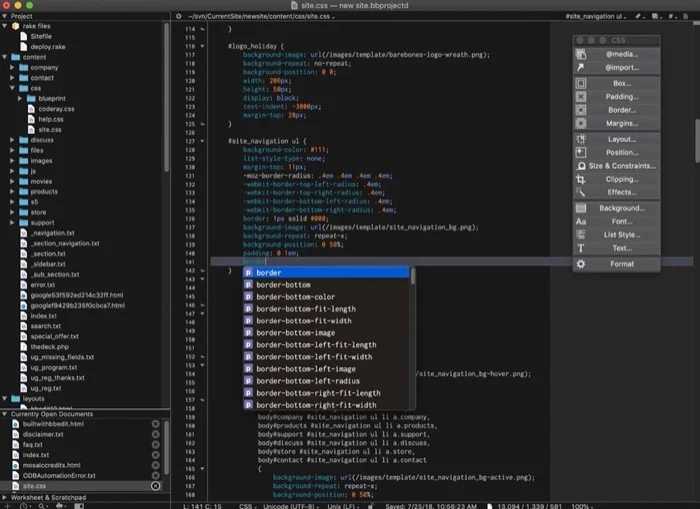Close the index.txt open document

click(x=155, y=455)
